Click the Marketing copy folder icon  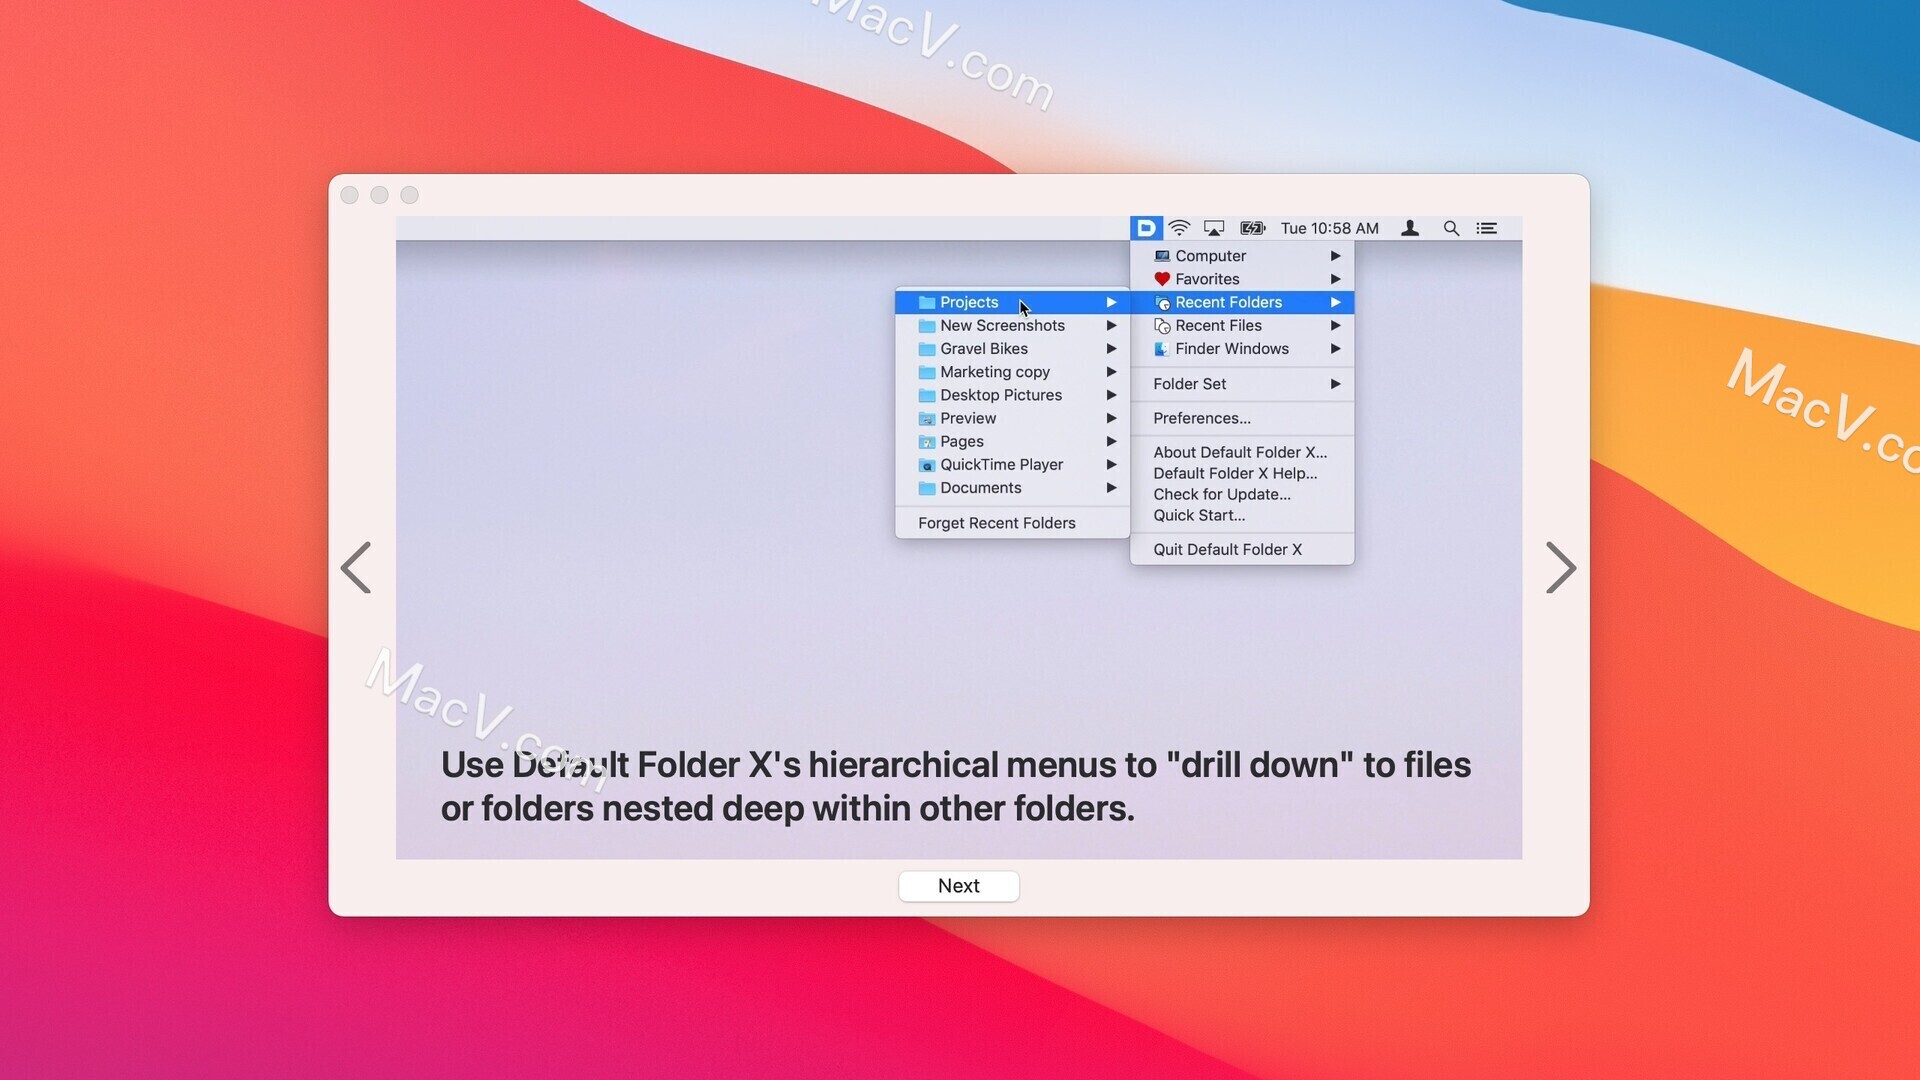pos(927,372)
